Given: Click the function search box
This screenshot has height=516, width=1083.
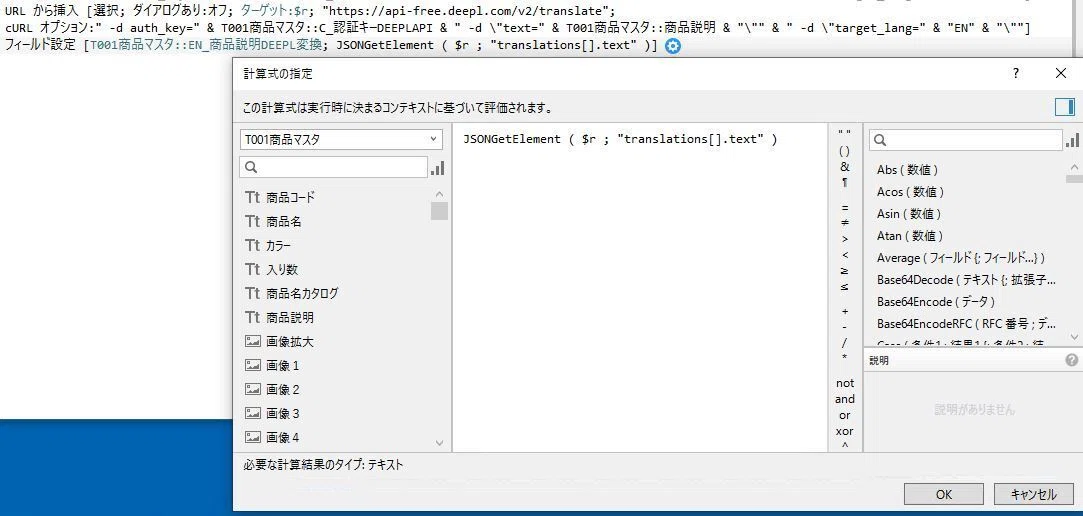Looking at the screenshot, I should pos(965,140).
